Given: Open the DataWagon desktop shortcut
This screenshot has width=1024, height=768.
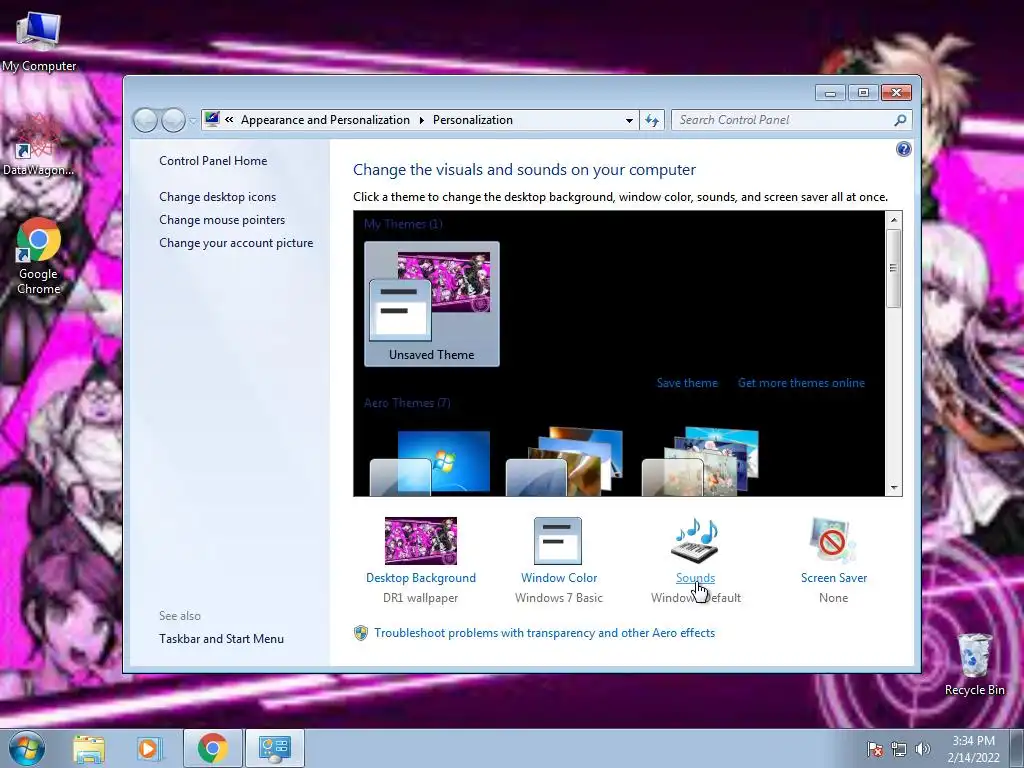Looking at the screenshot, I should (38, 145).
